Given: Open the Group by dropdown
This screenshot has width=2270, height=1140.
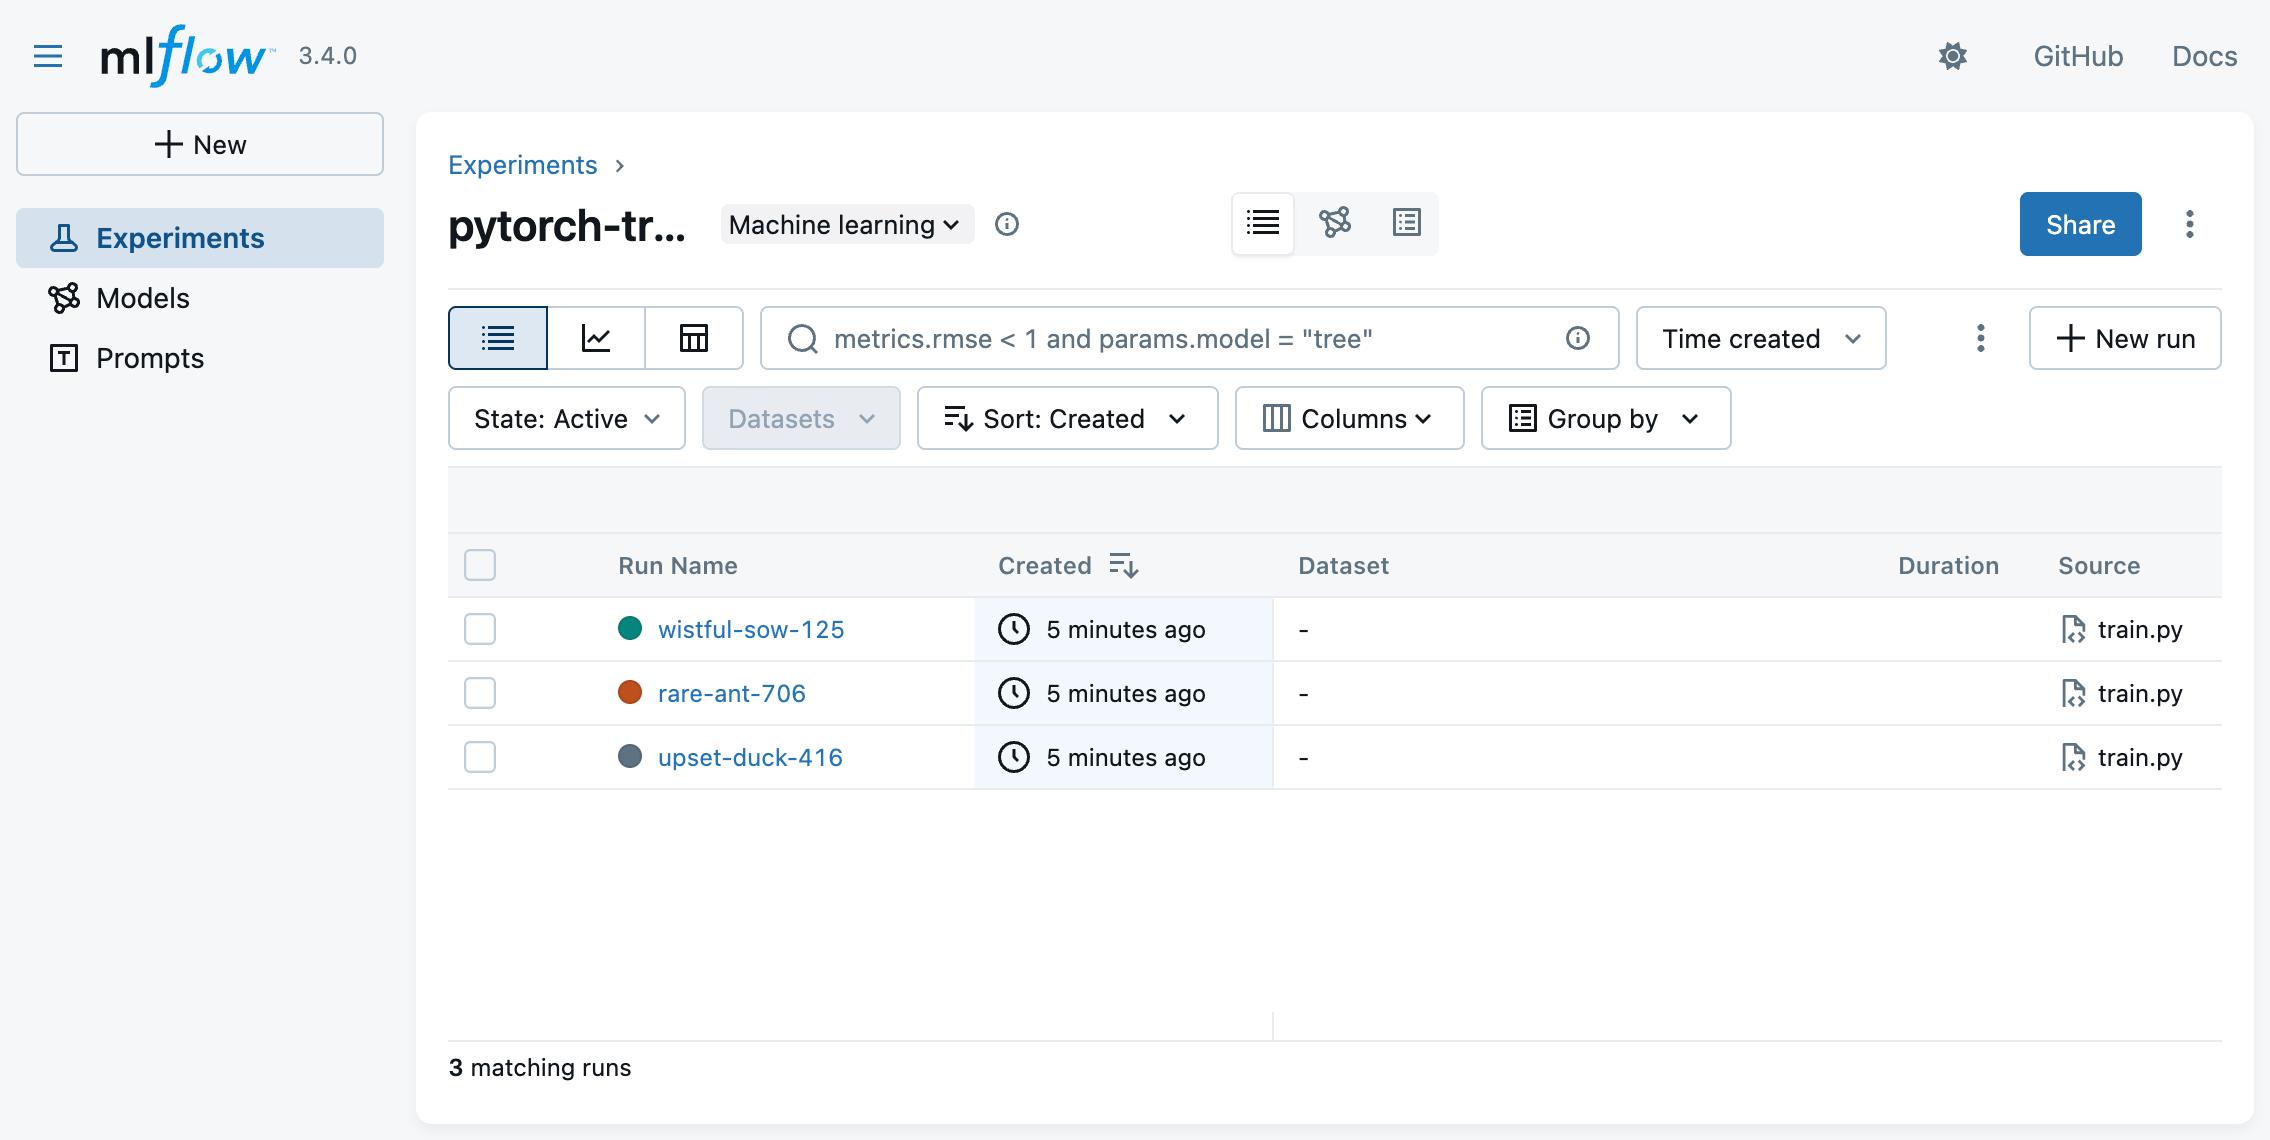Looking at the screenshot, I should (x=1605, y=418).
